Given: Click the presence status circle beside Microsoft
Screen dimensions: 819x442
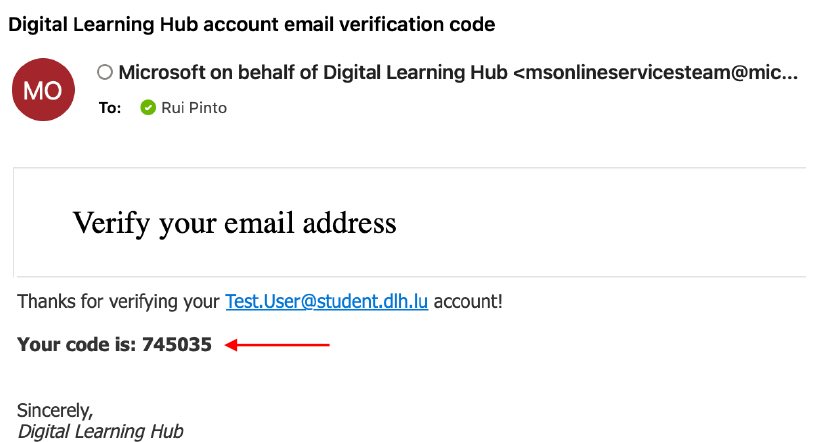Looking at the screenshot, I should [x=105, y=72].
